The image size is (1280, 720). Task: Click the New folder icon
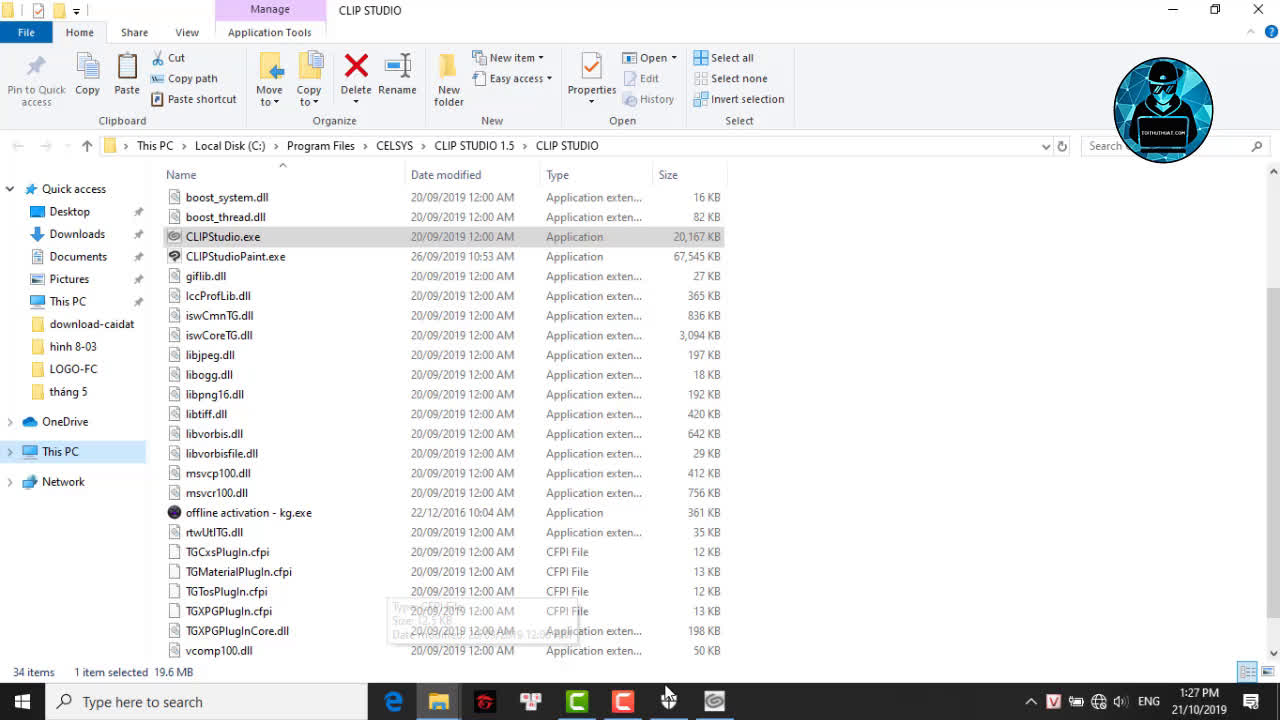pos(448,68)
